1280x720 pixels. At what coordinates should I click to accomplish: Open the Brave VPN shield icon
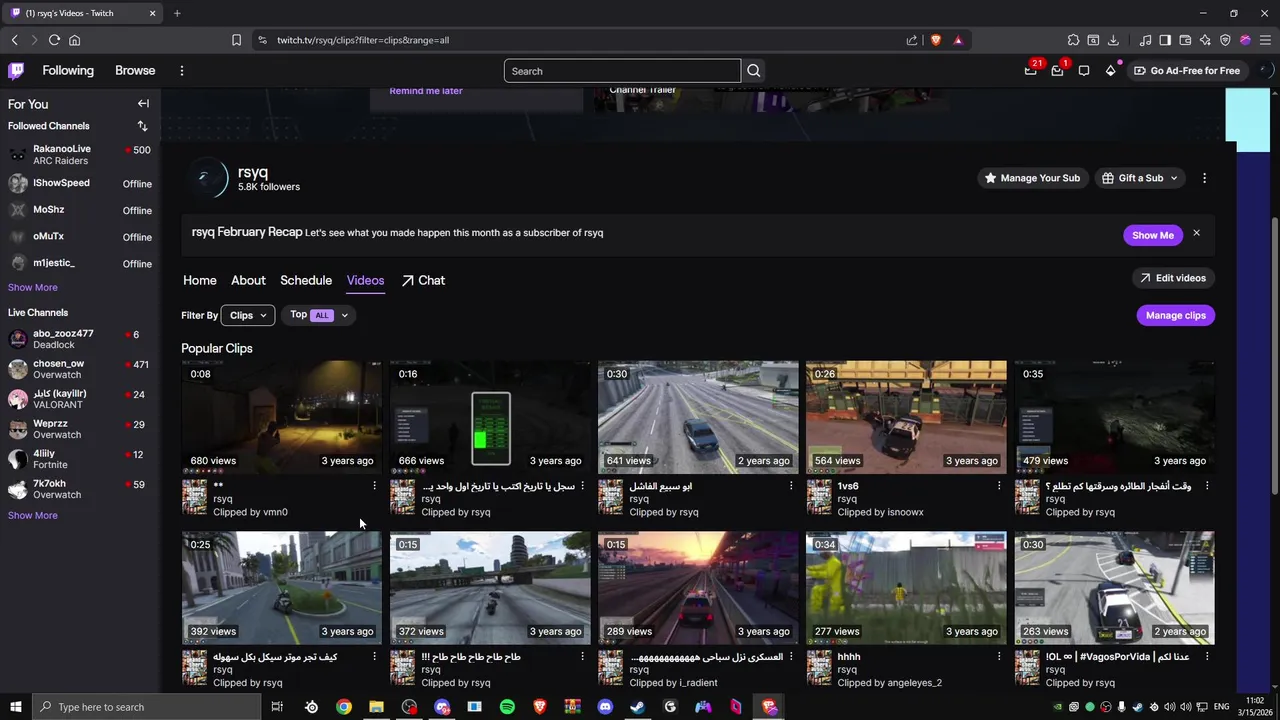pyautogui.click(x=1225, y=40)
